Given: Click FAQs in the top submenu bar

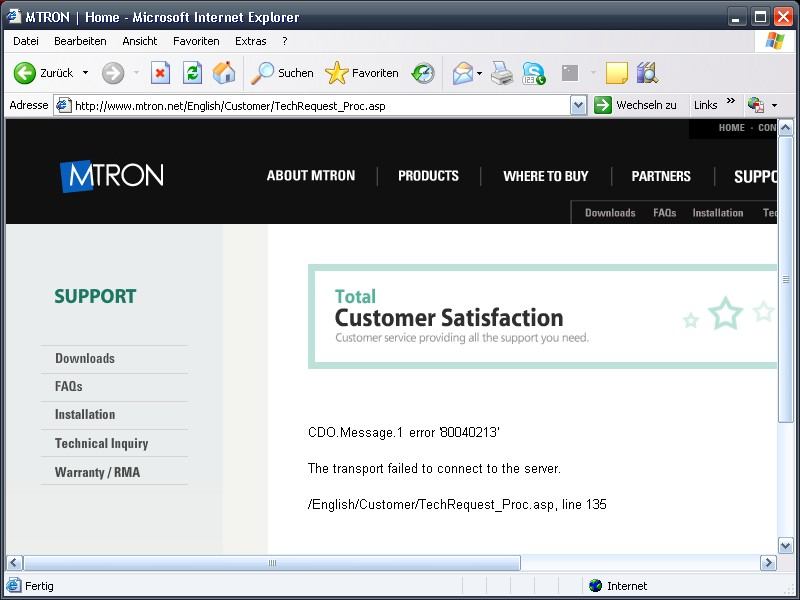Looking at the screenshot, I should coord(664,213).
